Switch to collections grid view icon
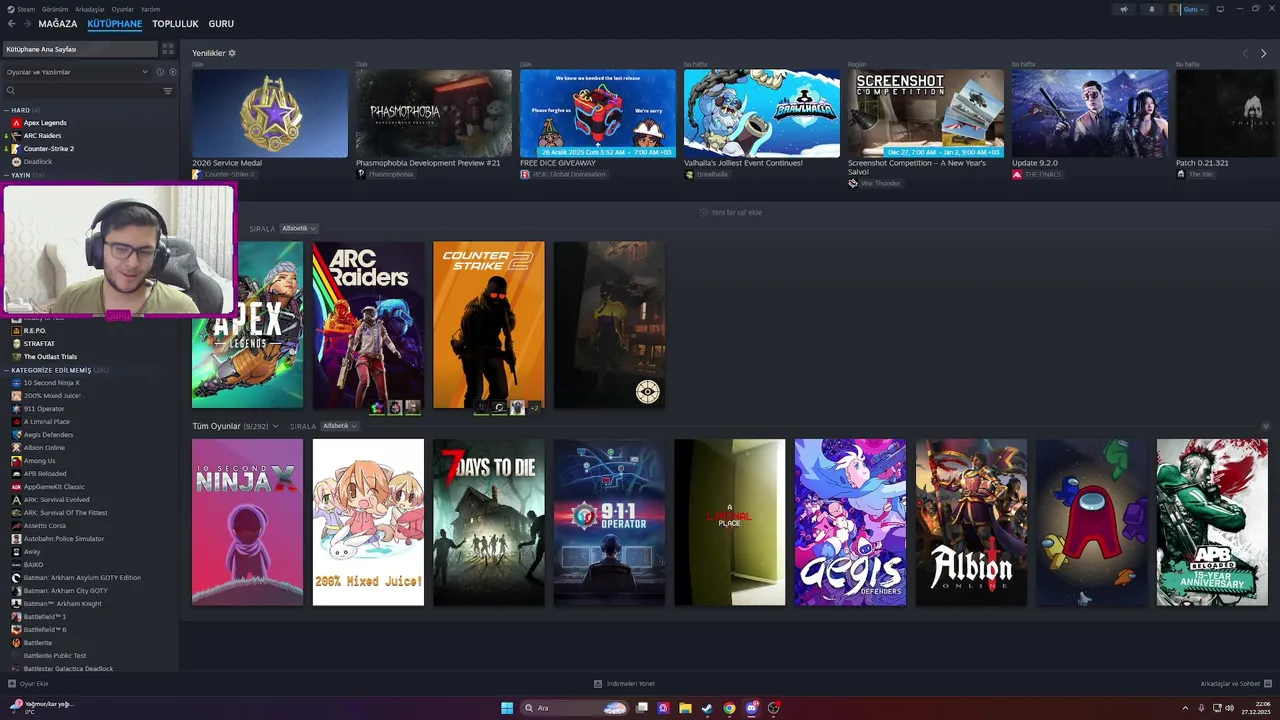The width and height of the screenshot is (1280, 720). (168, 49)
